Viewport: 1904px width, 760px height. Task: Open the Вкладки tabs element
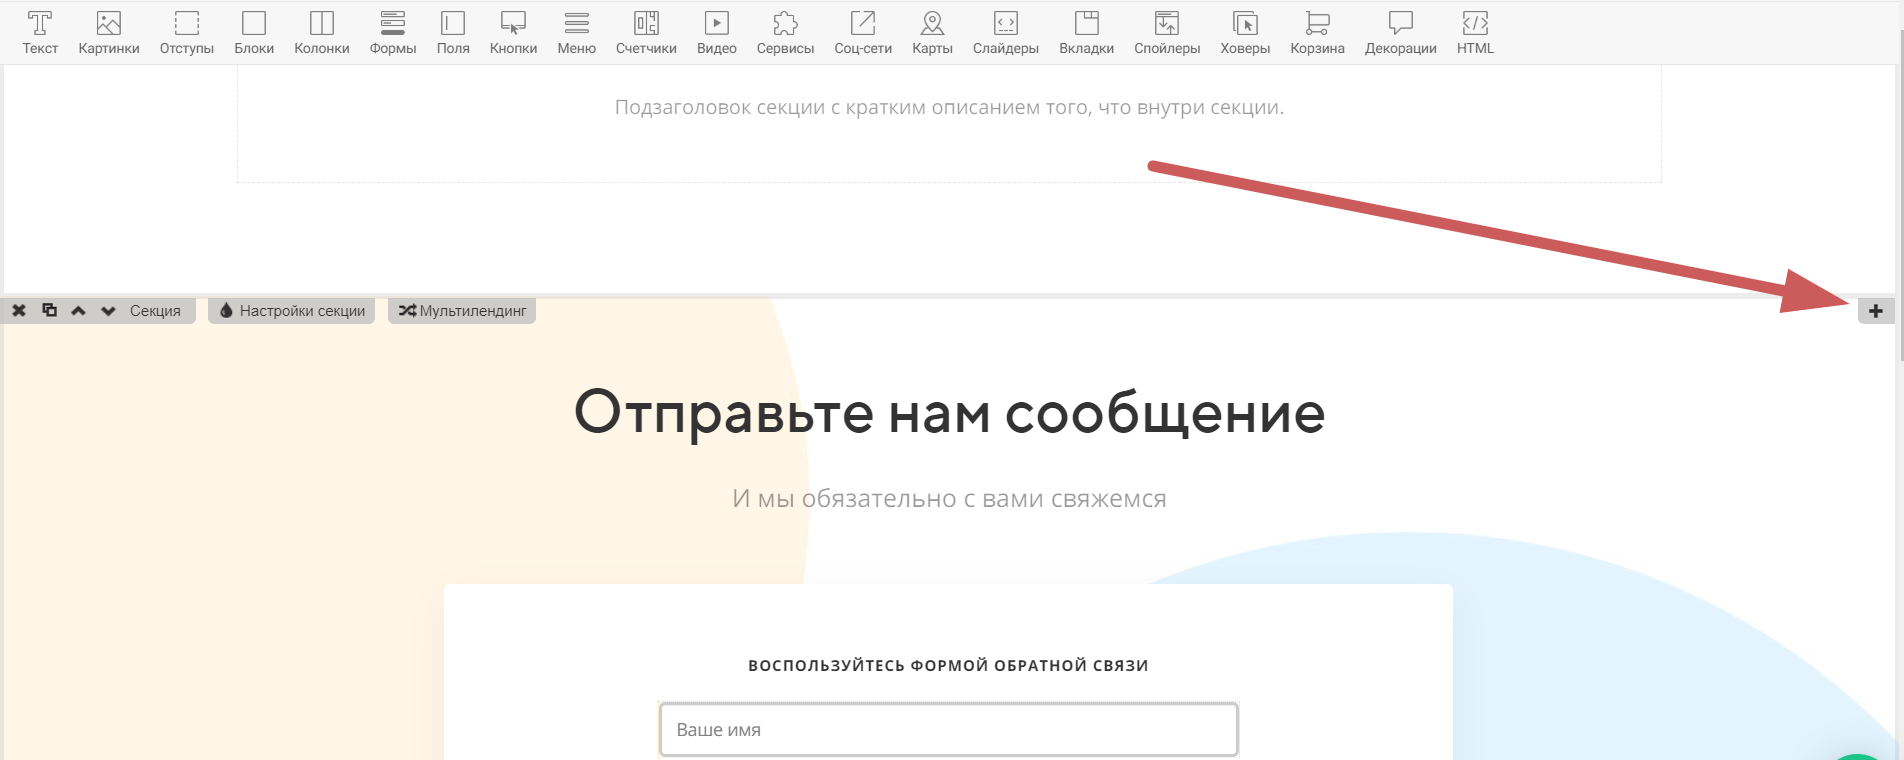pos(1086,32)
